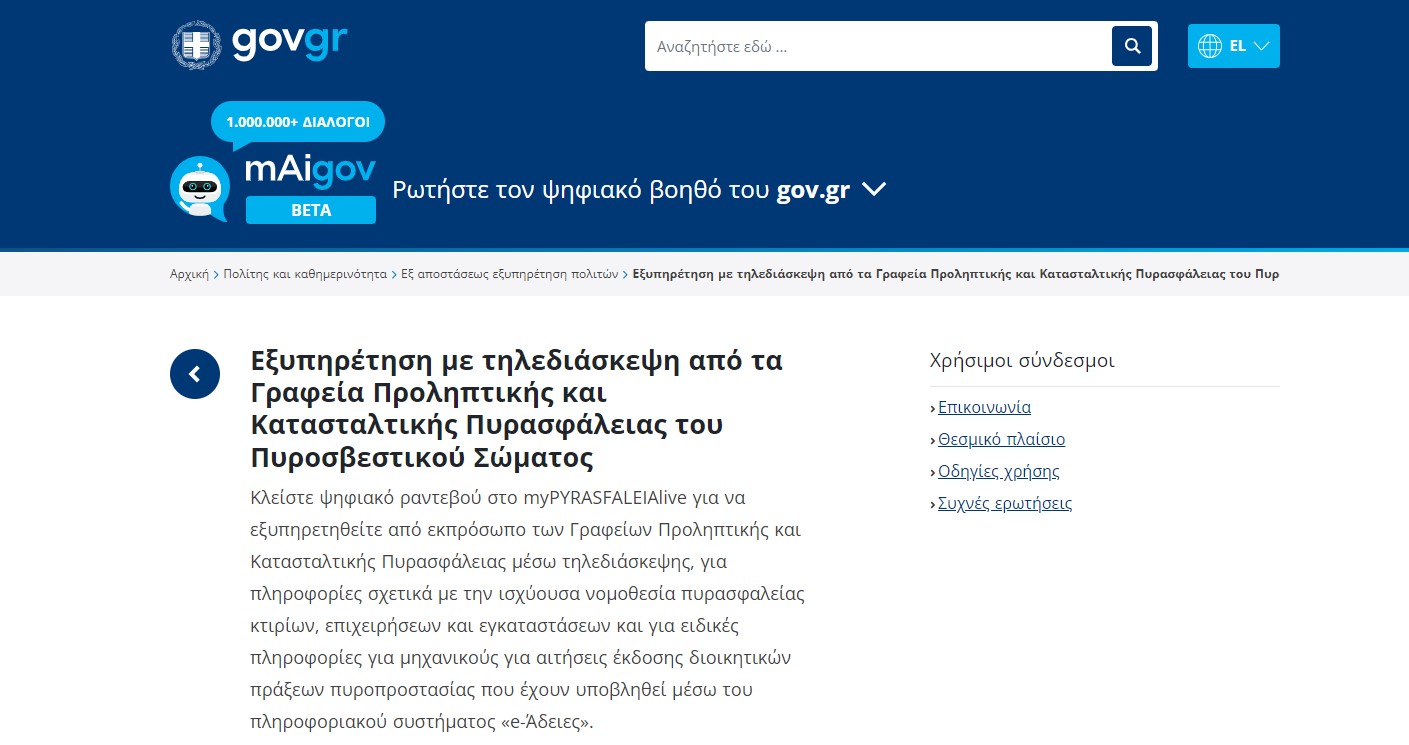Click the mAigov robot mascot icon
This screenshot has width=1409, height=745.
pos(197,188)
